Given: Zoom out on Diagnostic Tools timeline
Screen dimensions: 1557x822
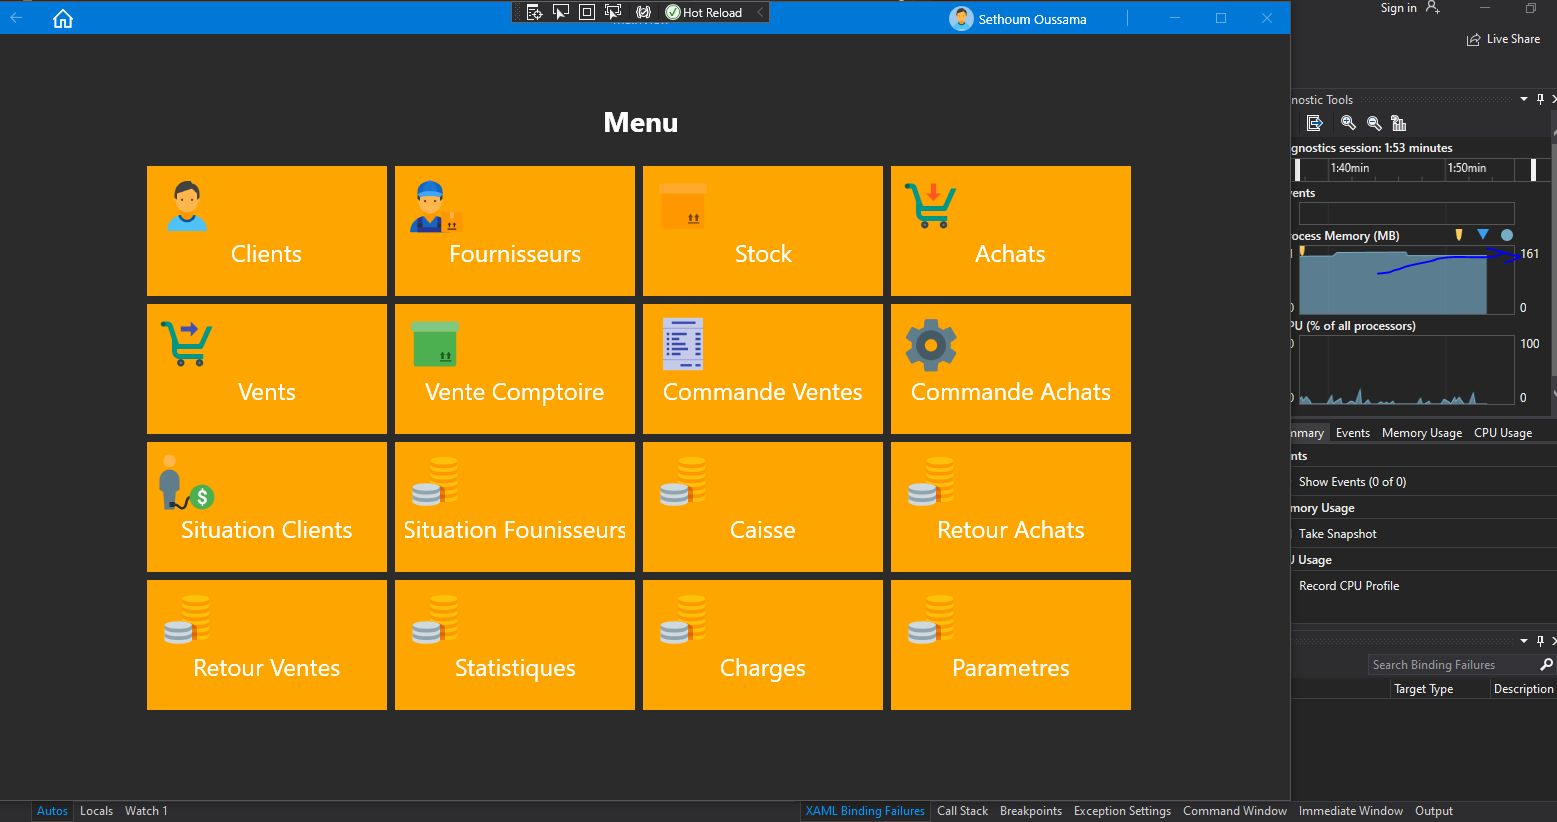Looking at the screenshot, I should click(1374, 123).
